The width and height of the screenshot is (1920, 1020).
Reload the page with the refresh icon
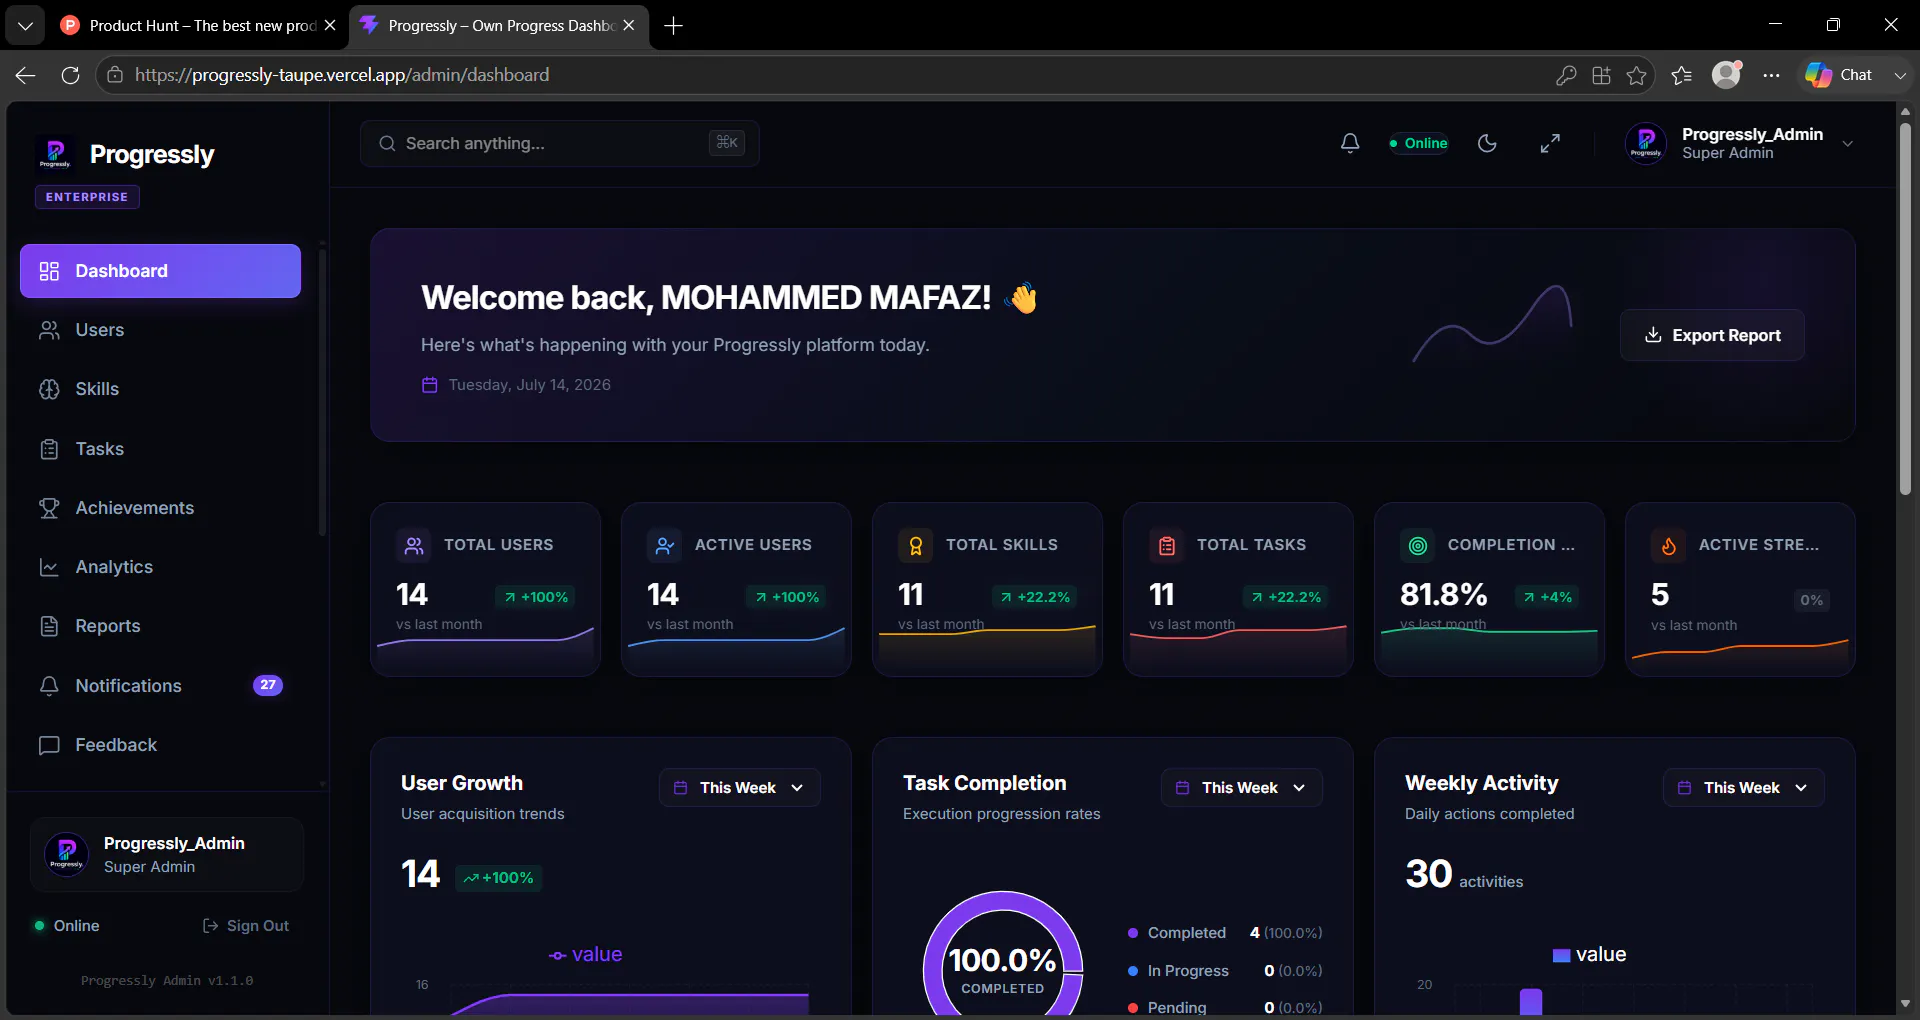tap(70, 75)
